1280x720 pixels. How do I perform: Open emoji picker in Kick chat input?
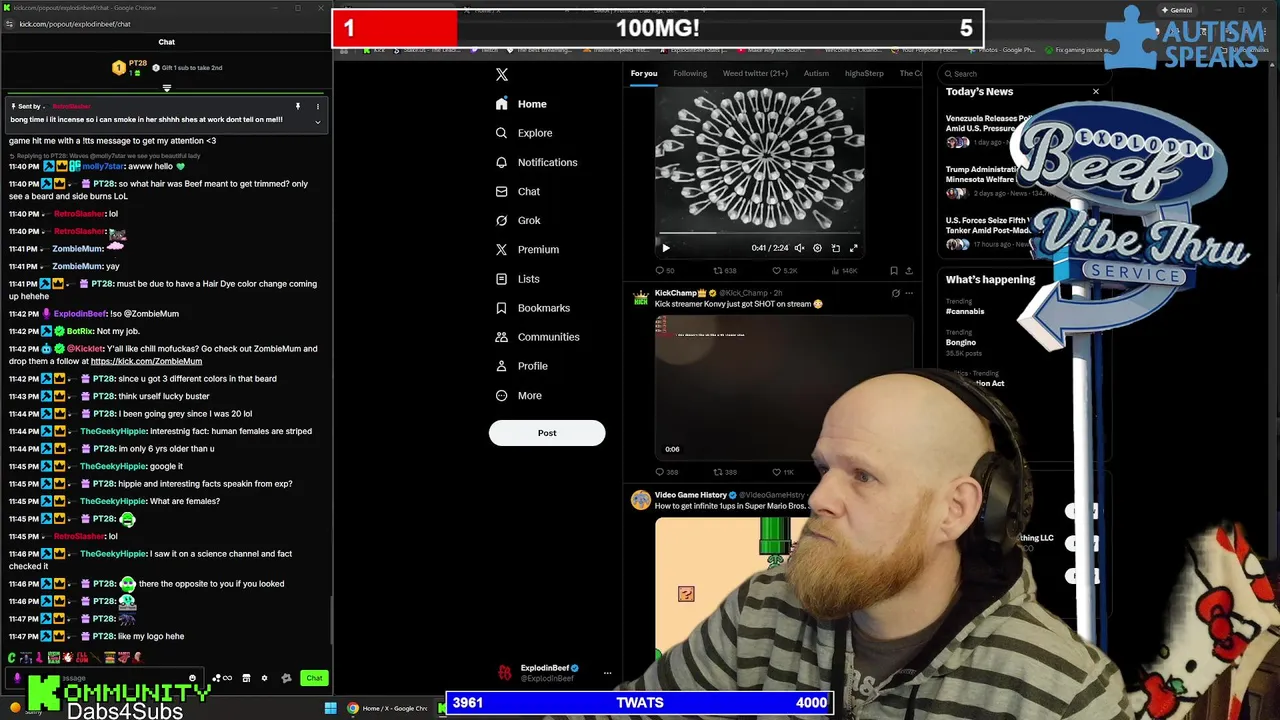(x=192, y=678)
